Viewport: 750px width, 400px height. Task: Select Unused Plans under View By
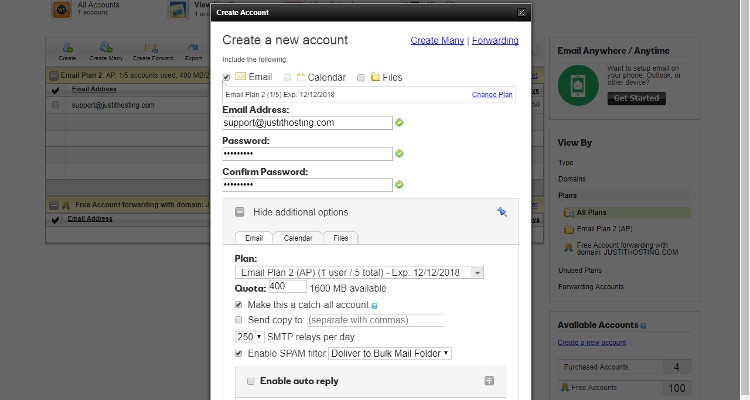coord(580,270)
